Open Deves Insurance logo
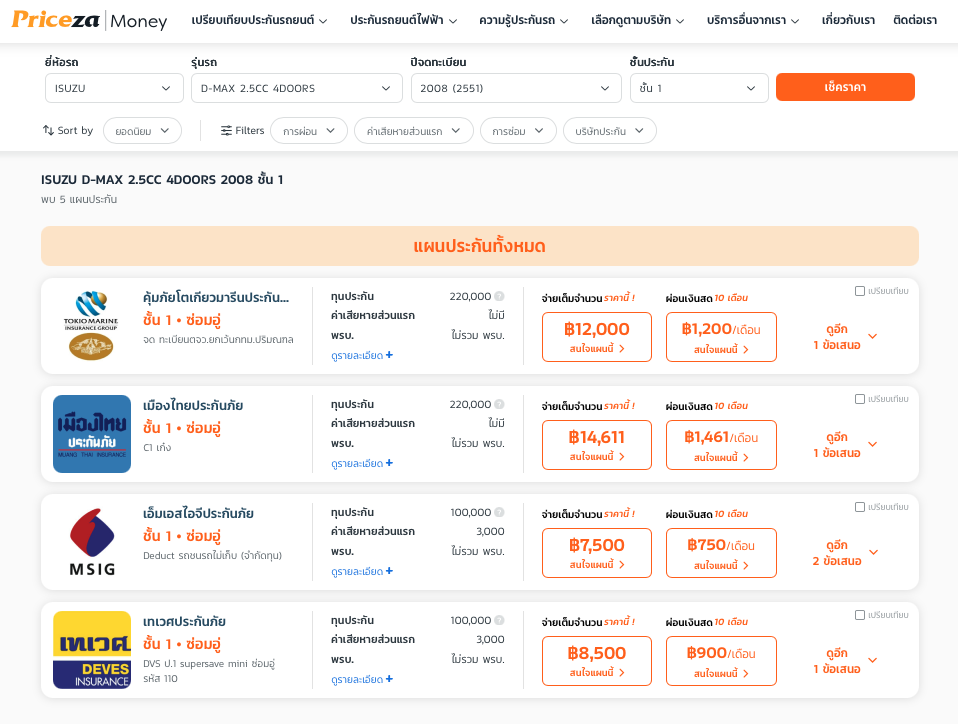The image size is (958, 724). [92, 650]
